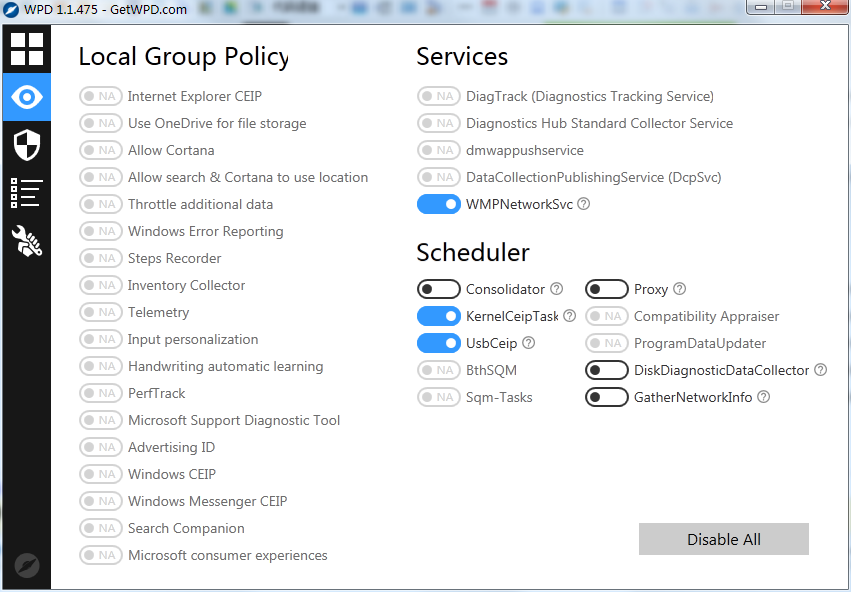Image resolution: width=851 pixels, height=592 pixels.
Task: Click the DiagTrack service NA toggle
Action: [438, 97]
